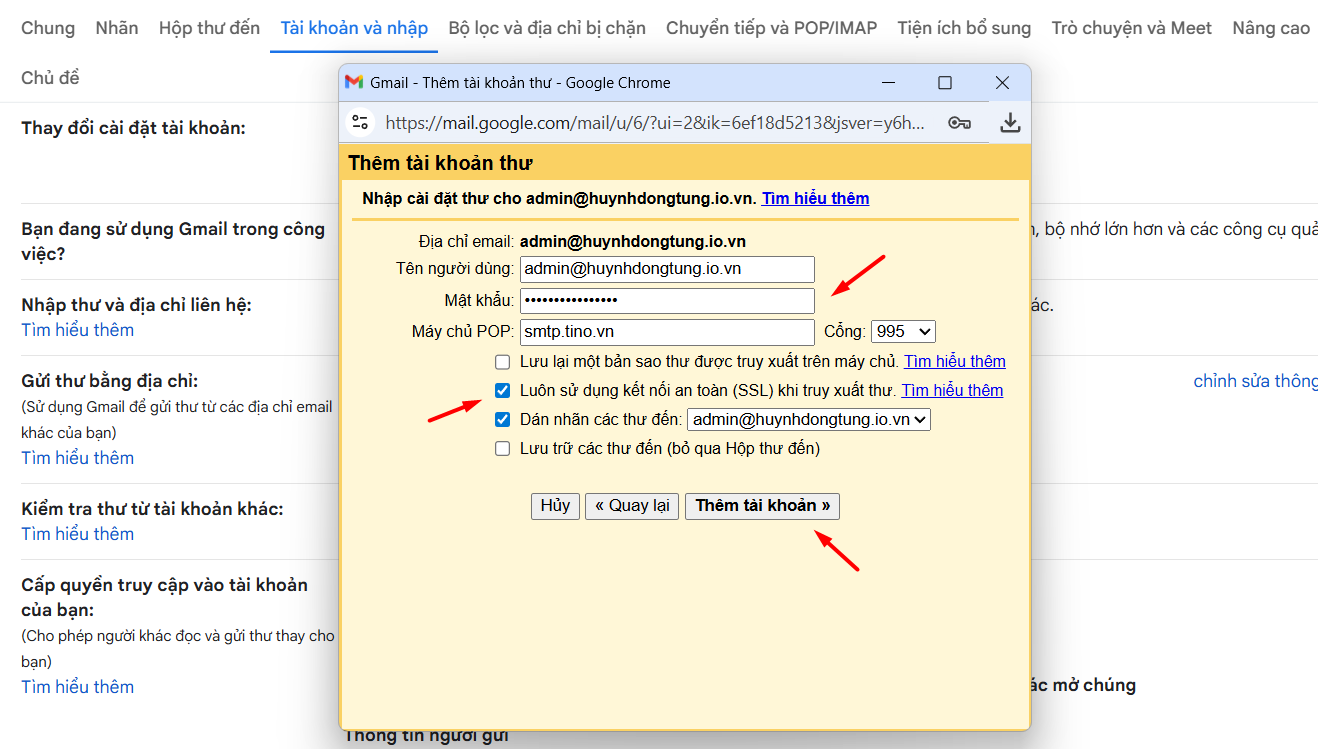The width and height of the screenshot is (1318, 749).
Task: Focus the Máy chủ POP server field
Action: [x=667, y=331]
